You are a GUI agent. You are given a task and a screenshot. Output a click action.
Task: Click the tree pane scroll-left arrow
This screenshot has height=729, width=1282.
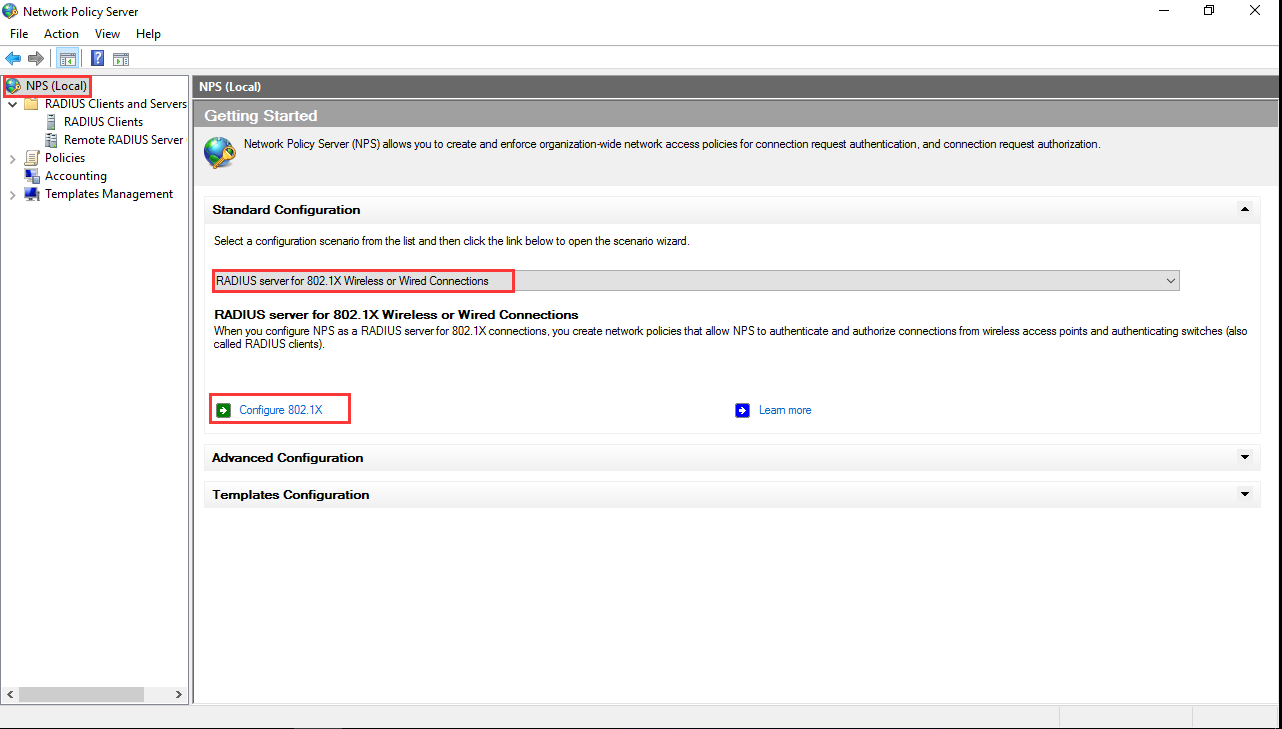tap(10, 694)
